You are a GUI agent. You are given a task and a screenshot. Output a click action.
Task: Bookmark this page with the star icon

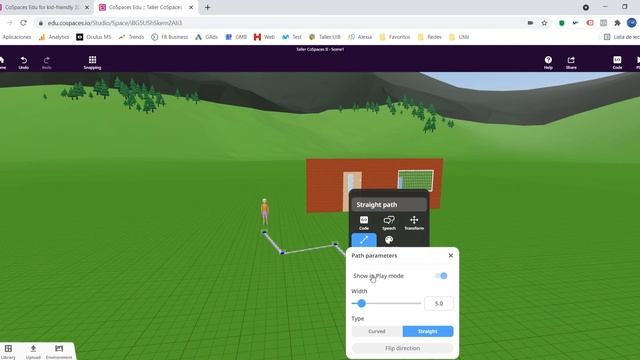coord(544,23)
